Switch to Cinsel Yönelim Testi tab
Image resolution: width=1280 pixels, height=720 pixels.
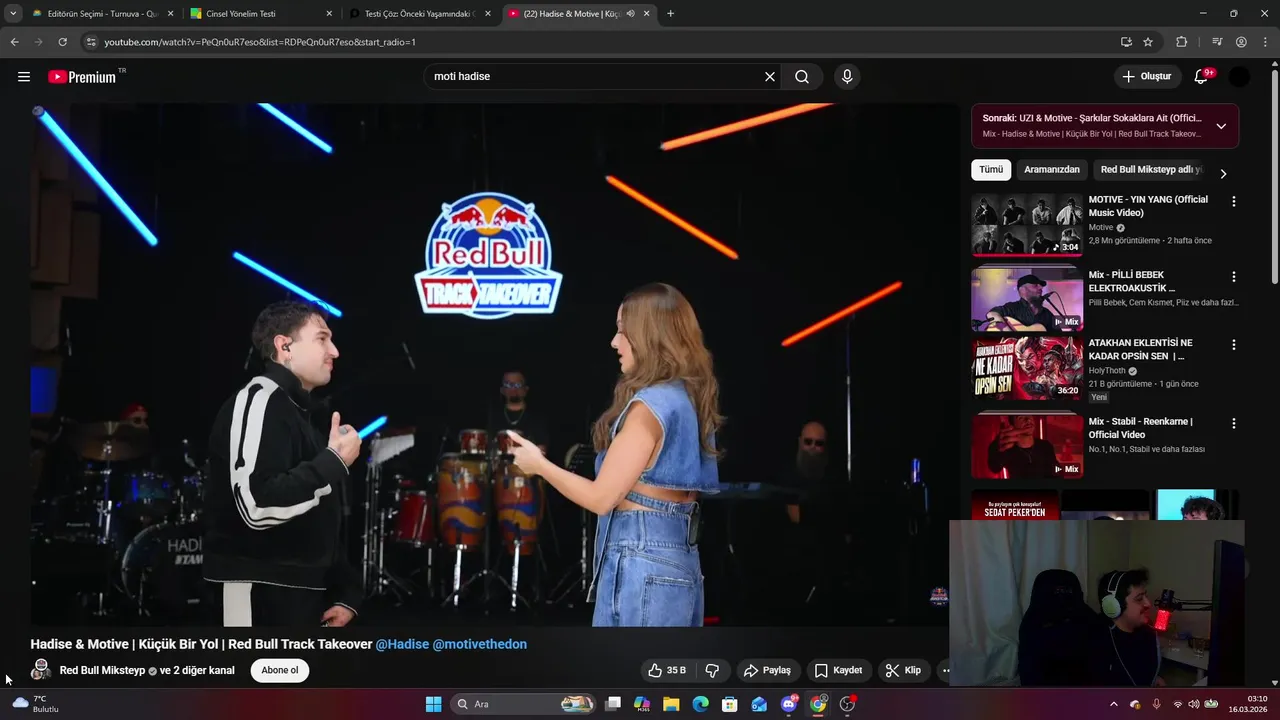[260, 14]
